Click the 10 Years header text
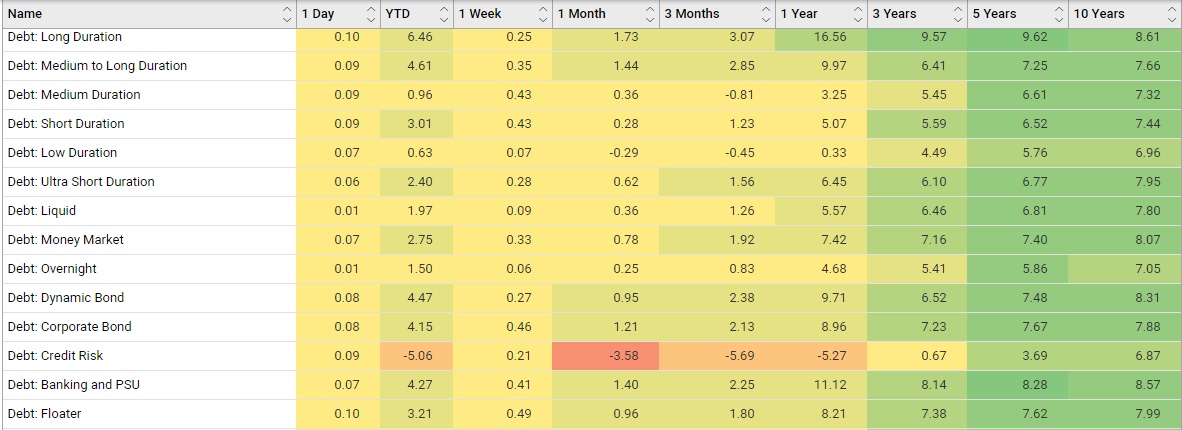 point(1099,14)
